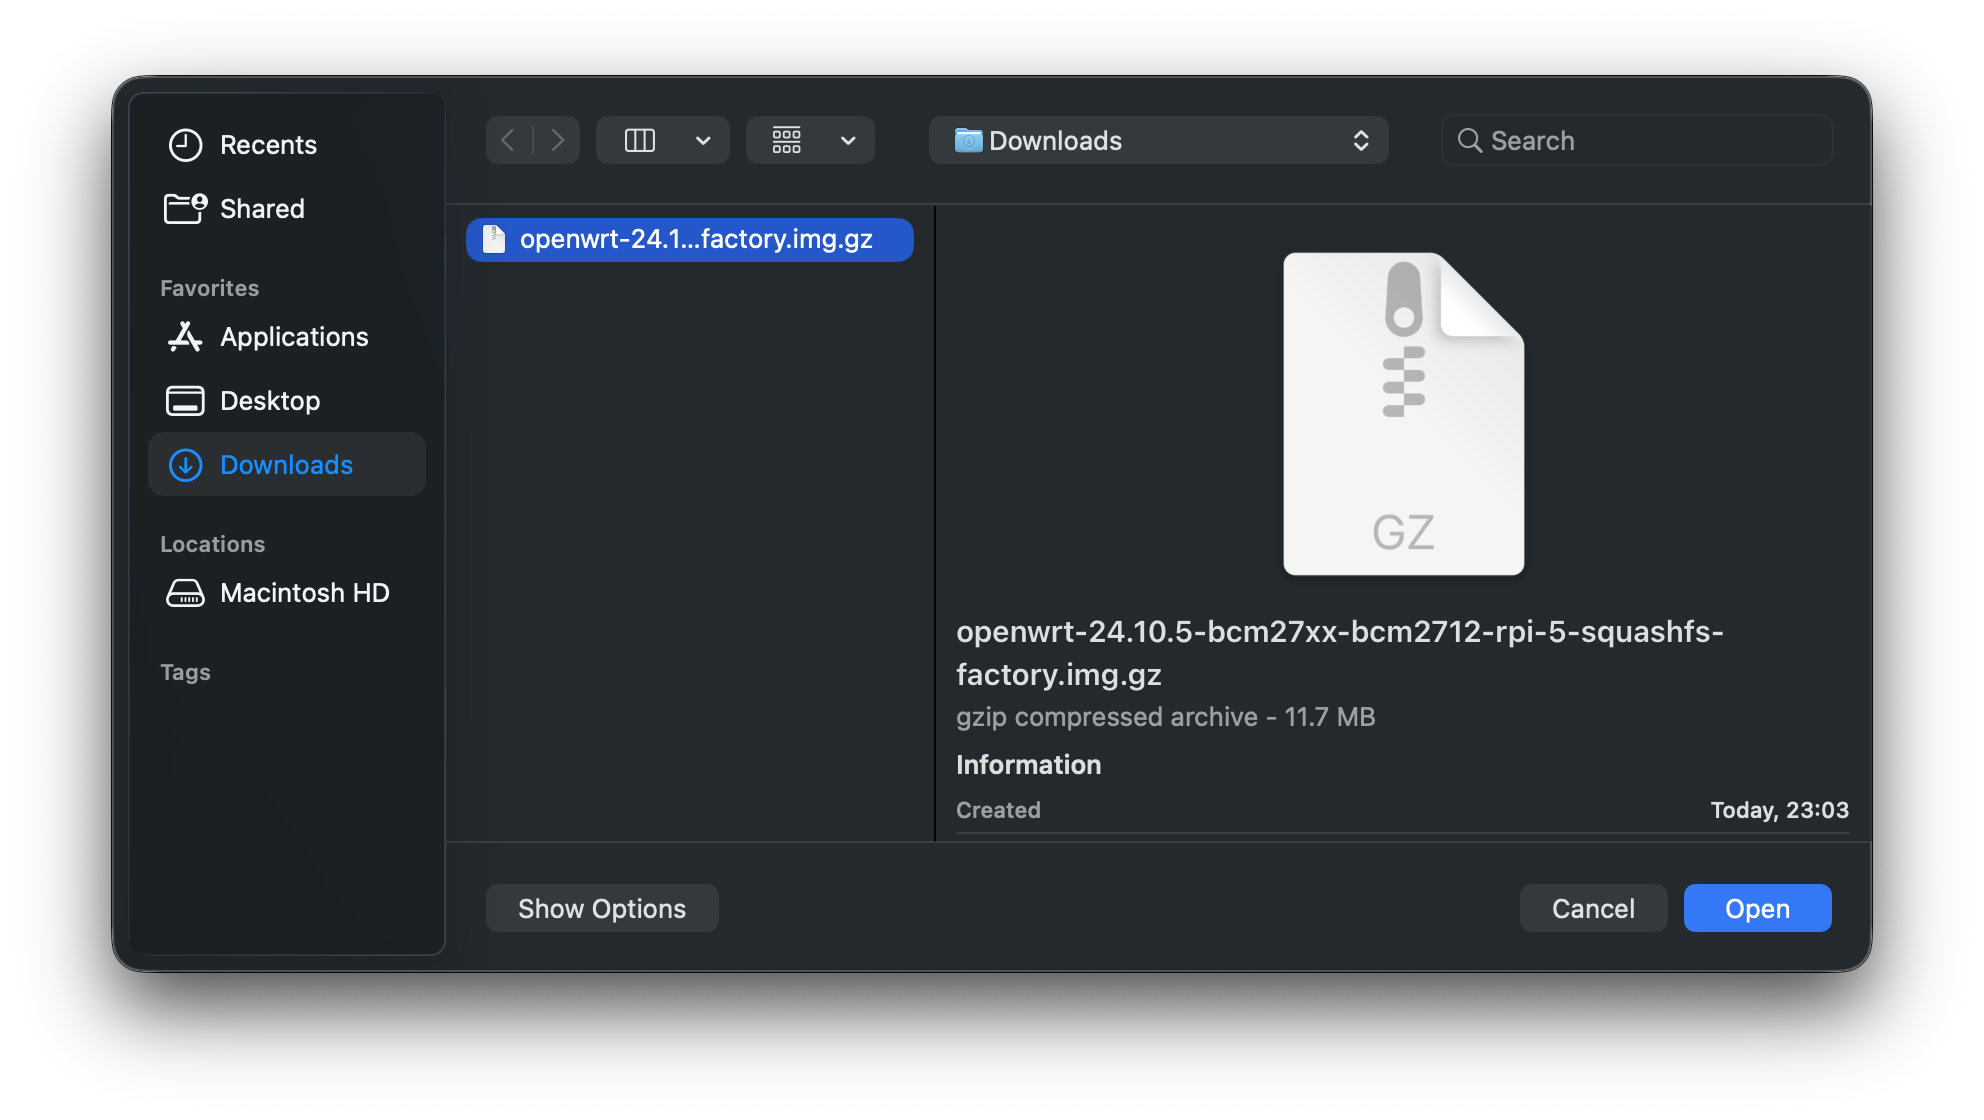Go back using the back arrow
Image resolution: width=1984 pixels, height=1120 pixels.
pos(509,140)
